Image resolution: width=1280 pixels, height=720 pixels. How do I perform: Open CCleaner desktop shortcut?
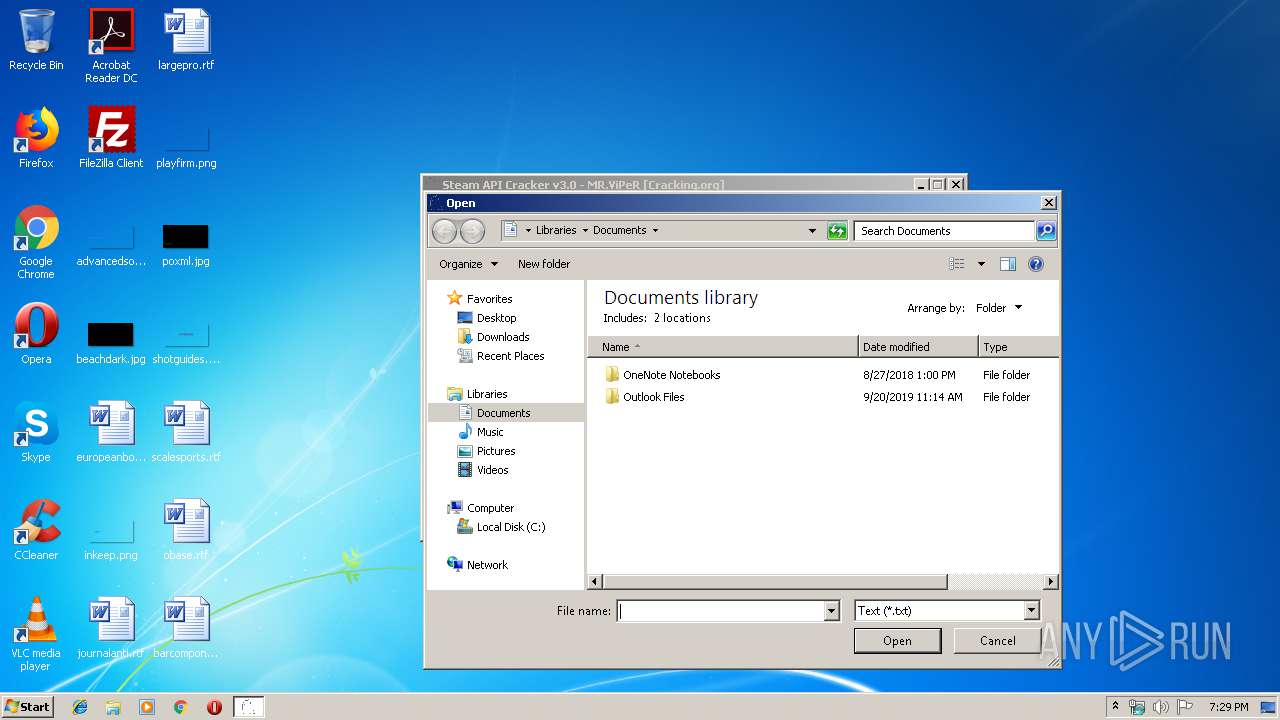pyautogui.click(x=36, y=530)
